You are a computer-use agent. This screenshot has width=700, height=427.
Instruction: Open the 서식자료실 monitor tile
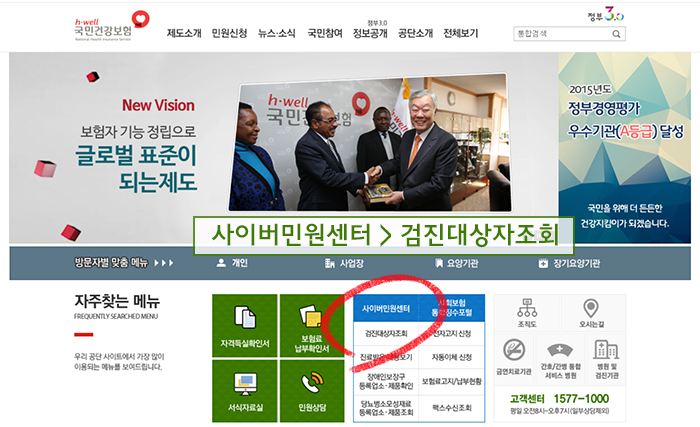(245, 391)
